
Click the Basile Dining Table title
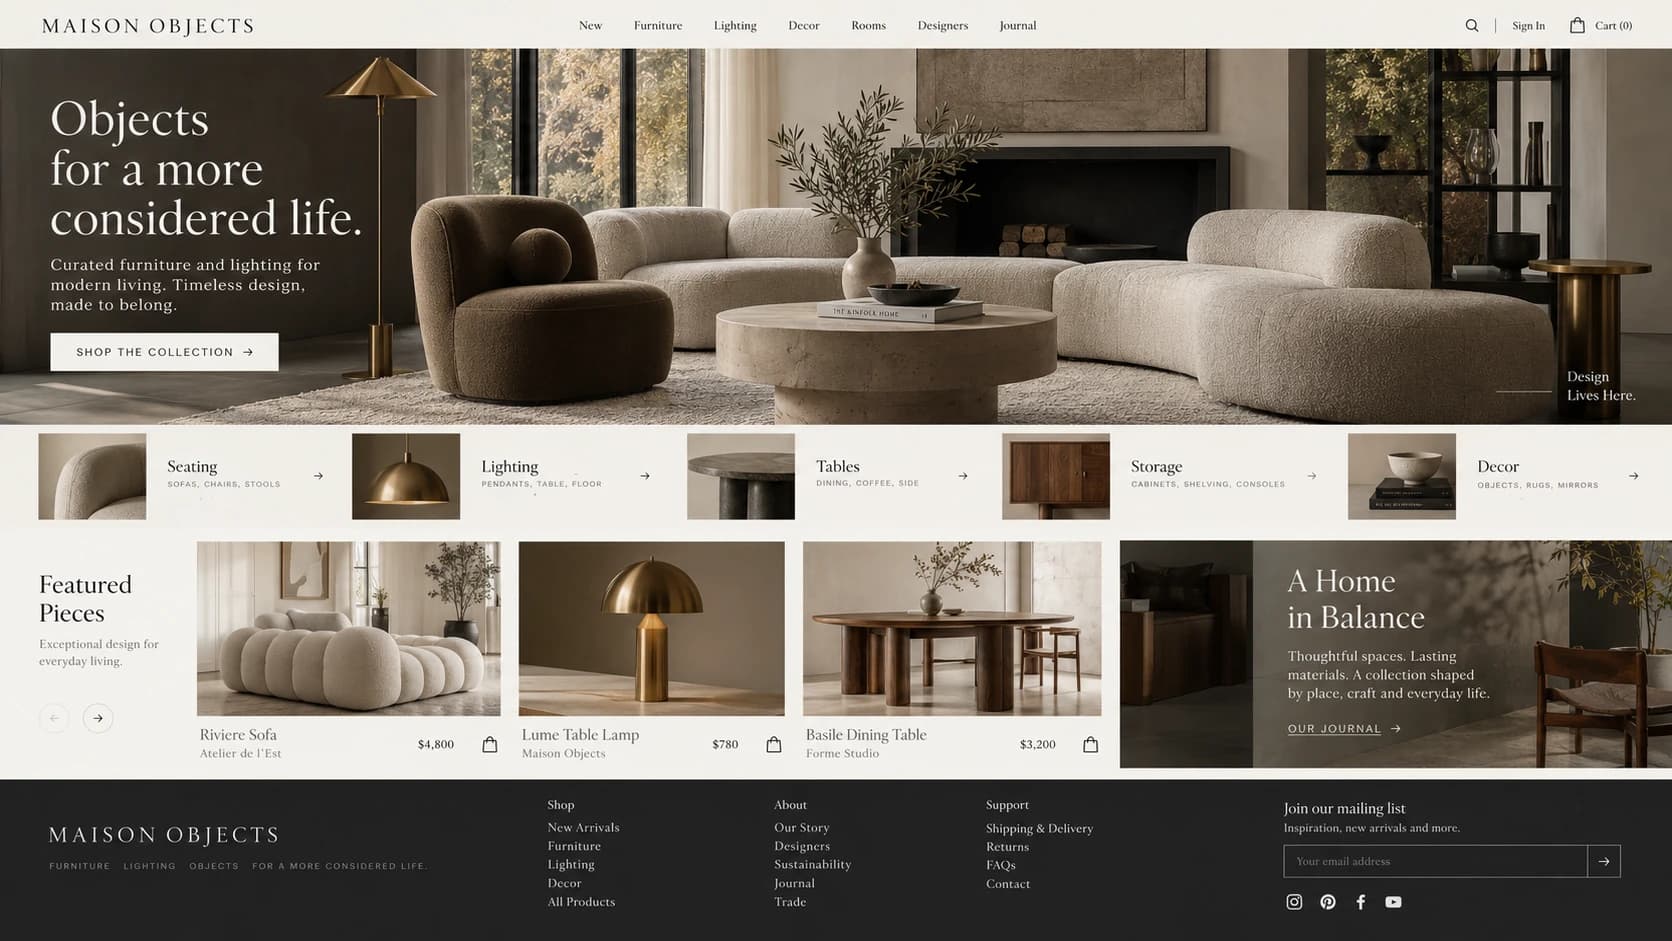(x=866, y=735)
